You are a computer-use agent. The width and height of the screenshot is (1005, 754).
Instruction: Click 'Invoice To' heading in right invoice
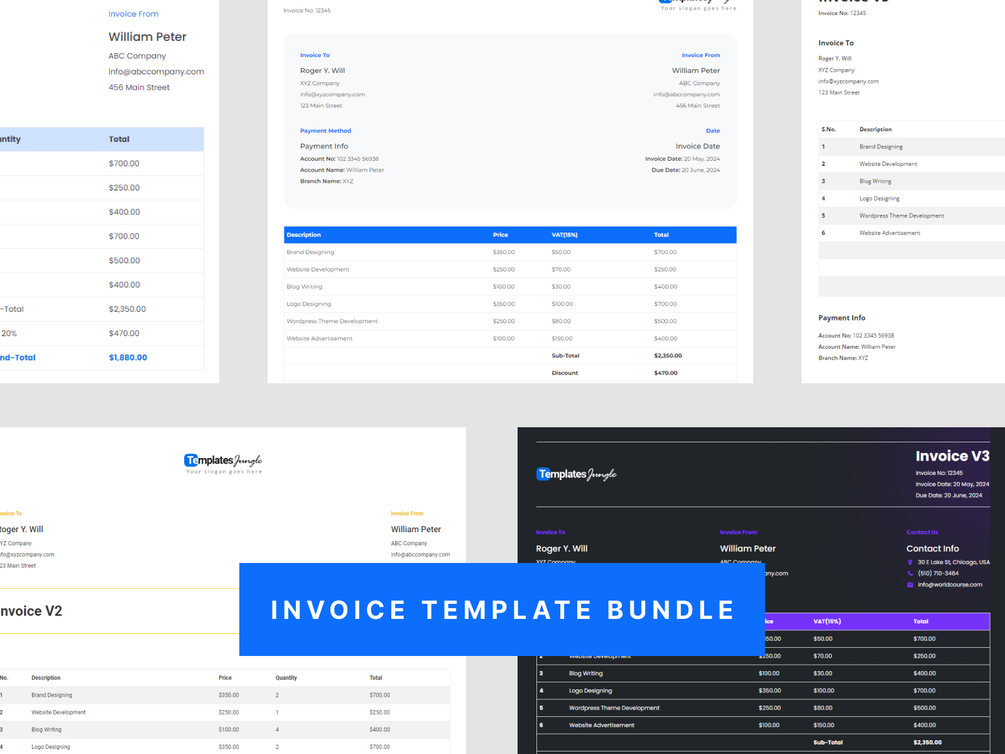pos(836,43)
